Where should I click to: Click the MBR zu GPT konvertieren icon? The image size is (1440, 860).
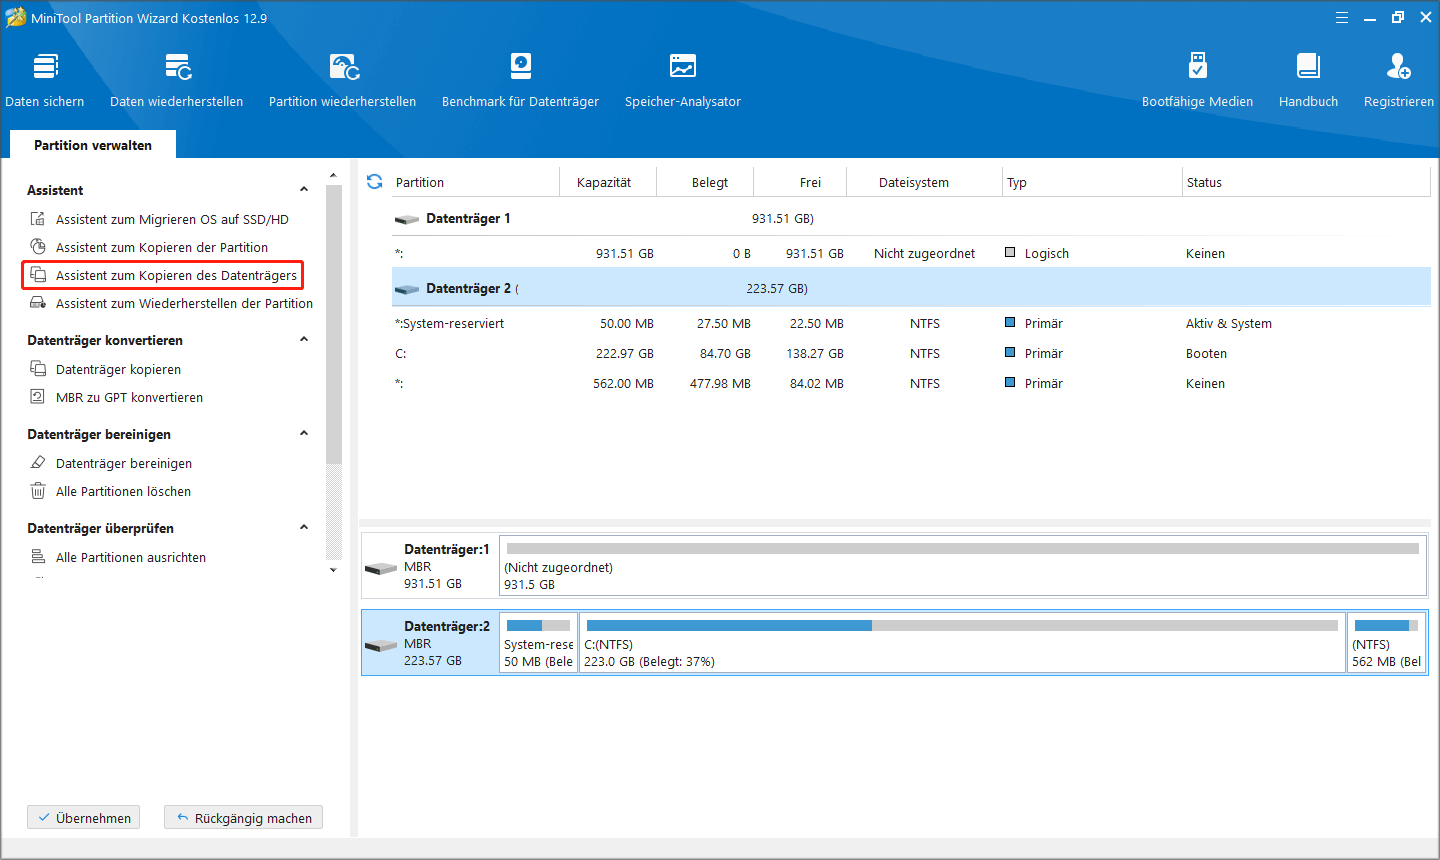click(38, 397)
